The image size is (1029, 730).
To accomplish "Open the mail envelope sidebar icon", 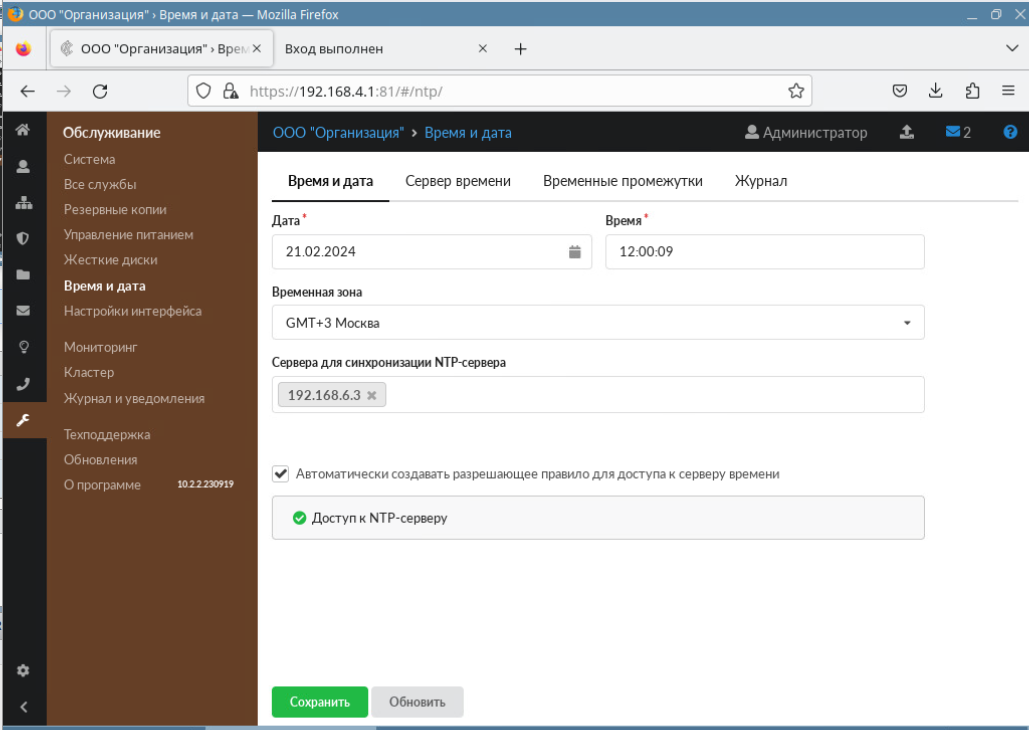I will [x=23, y=310].
